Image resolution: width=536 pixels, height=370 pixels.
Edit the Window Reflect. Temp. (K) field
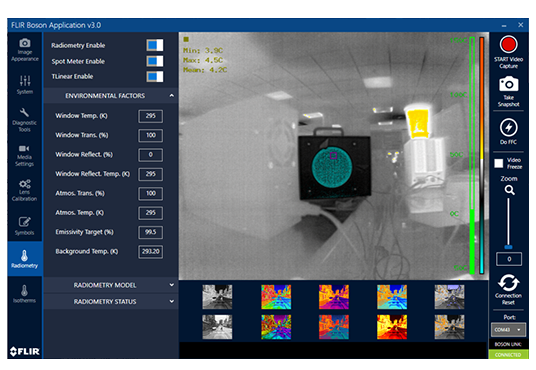pyautogui.click(x=150, y=174)
